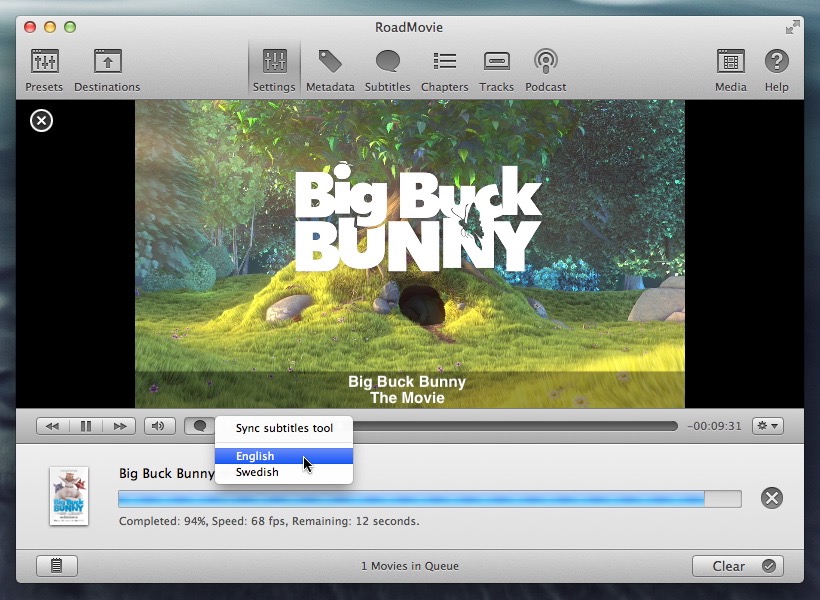820x600 pixels.
Task: Close the video preview overlay
Action: 41,121
